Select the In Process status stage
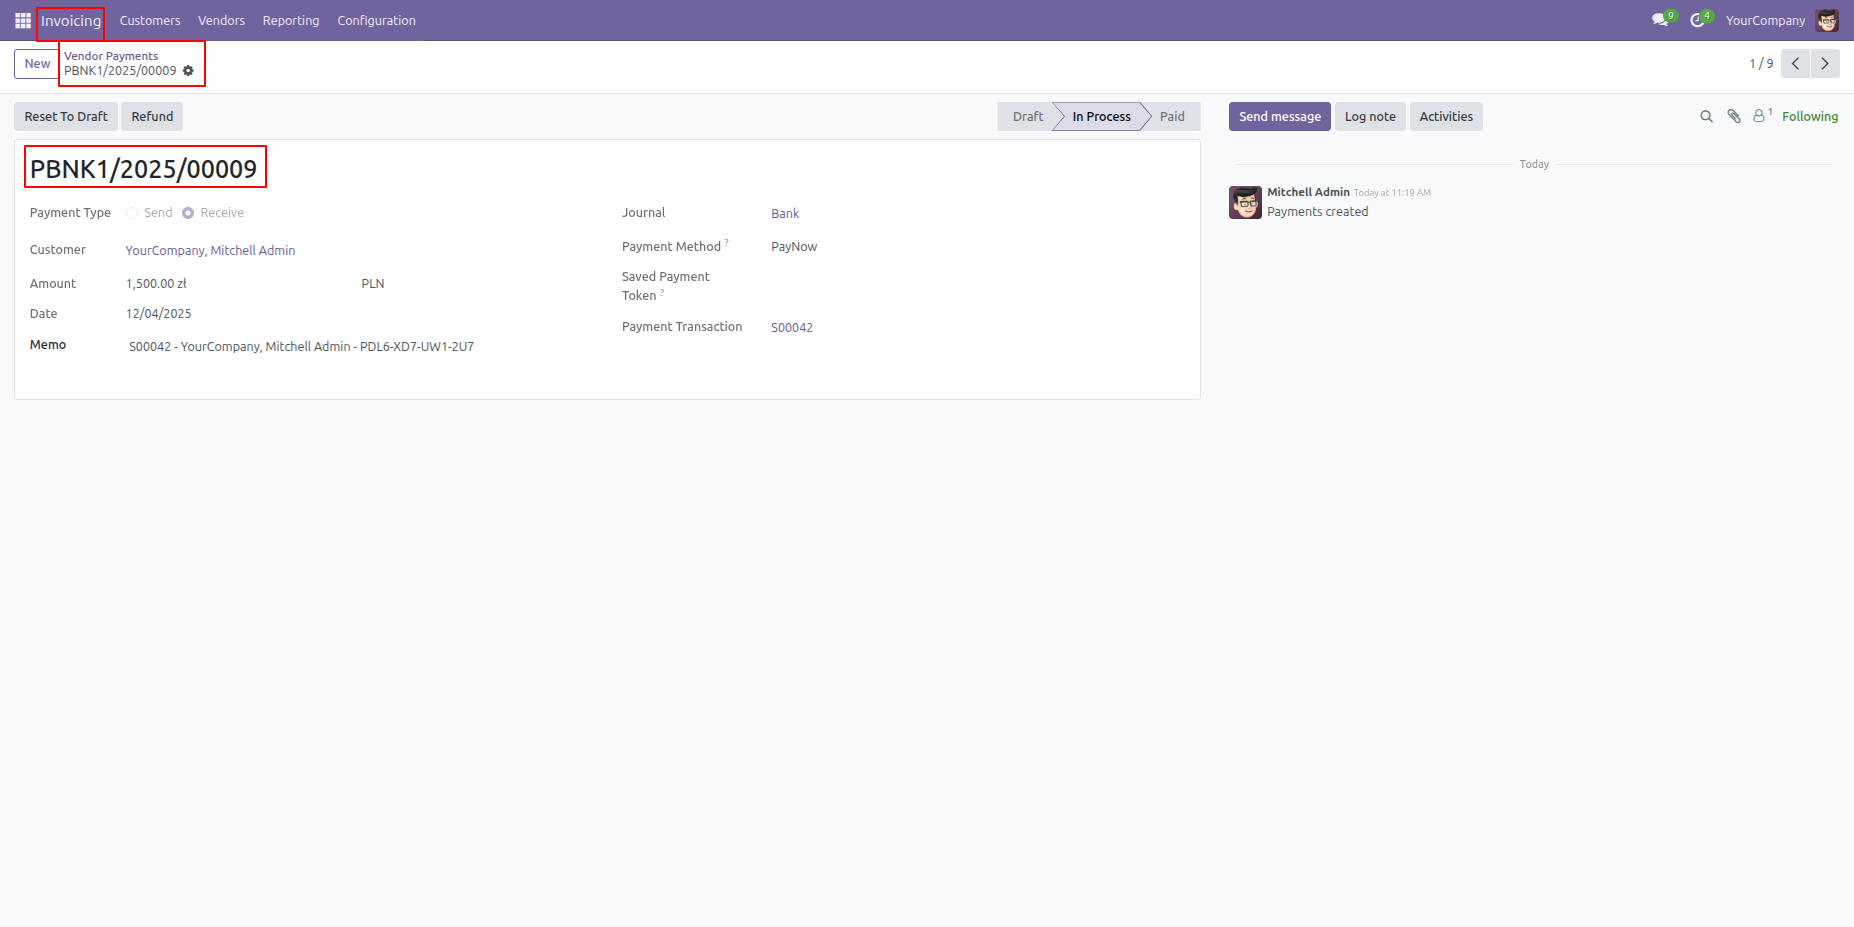 click(1101, 117)
